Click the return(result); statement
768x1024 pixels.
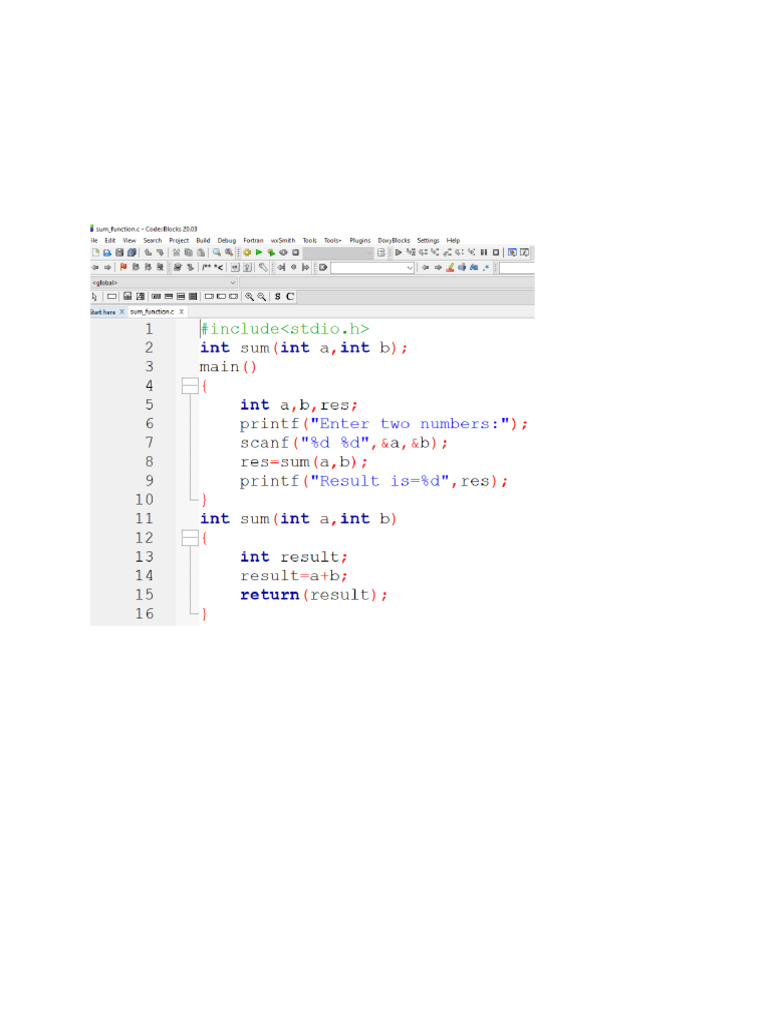pos(313,595)
